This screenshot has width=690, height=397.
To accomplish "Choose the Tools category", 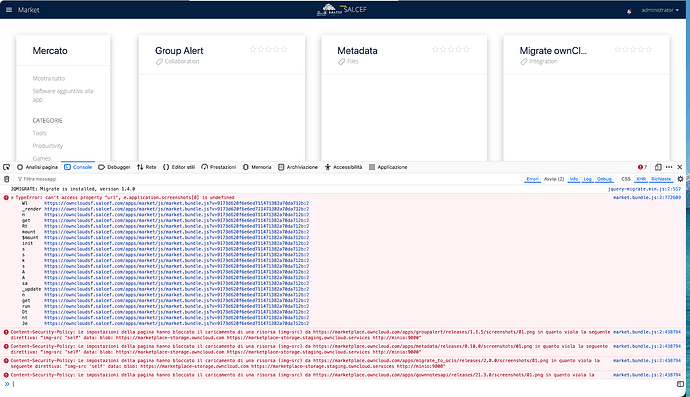I will [39, 133].
